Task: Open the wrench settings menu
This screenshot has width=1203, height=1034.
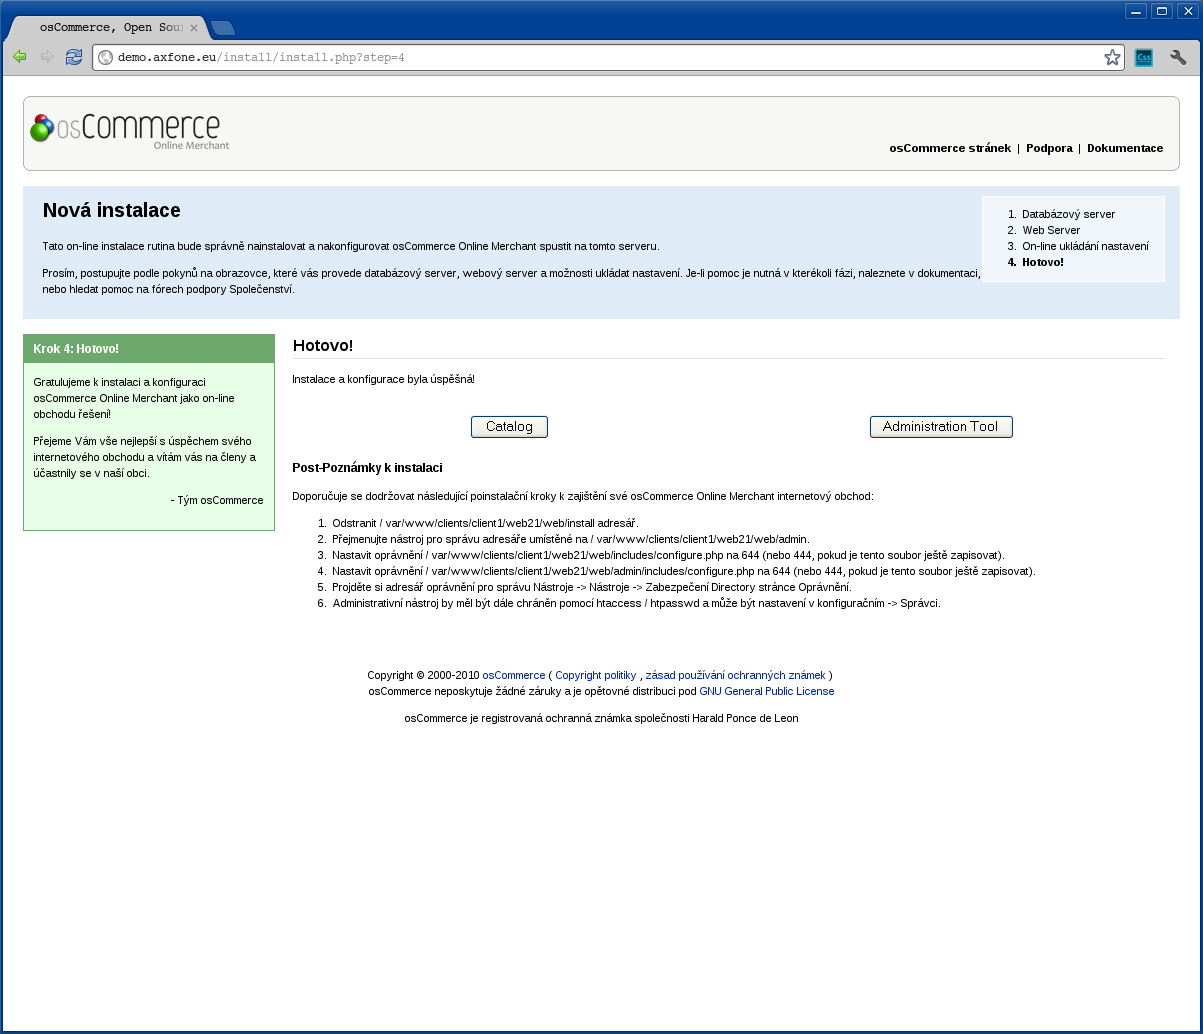Action: coord(1178,58)
